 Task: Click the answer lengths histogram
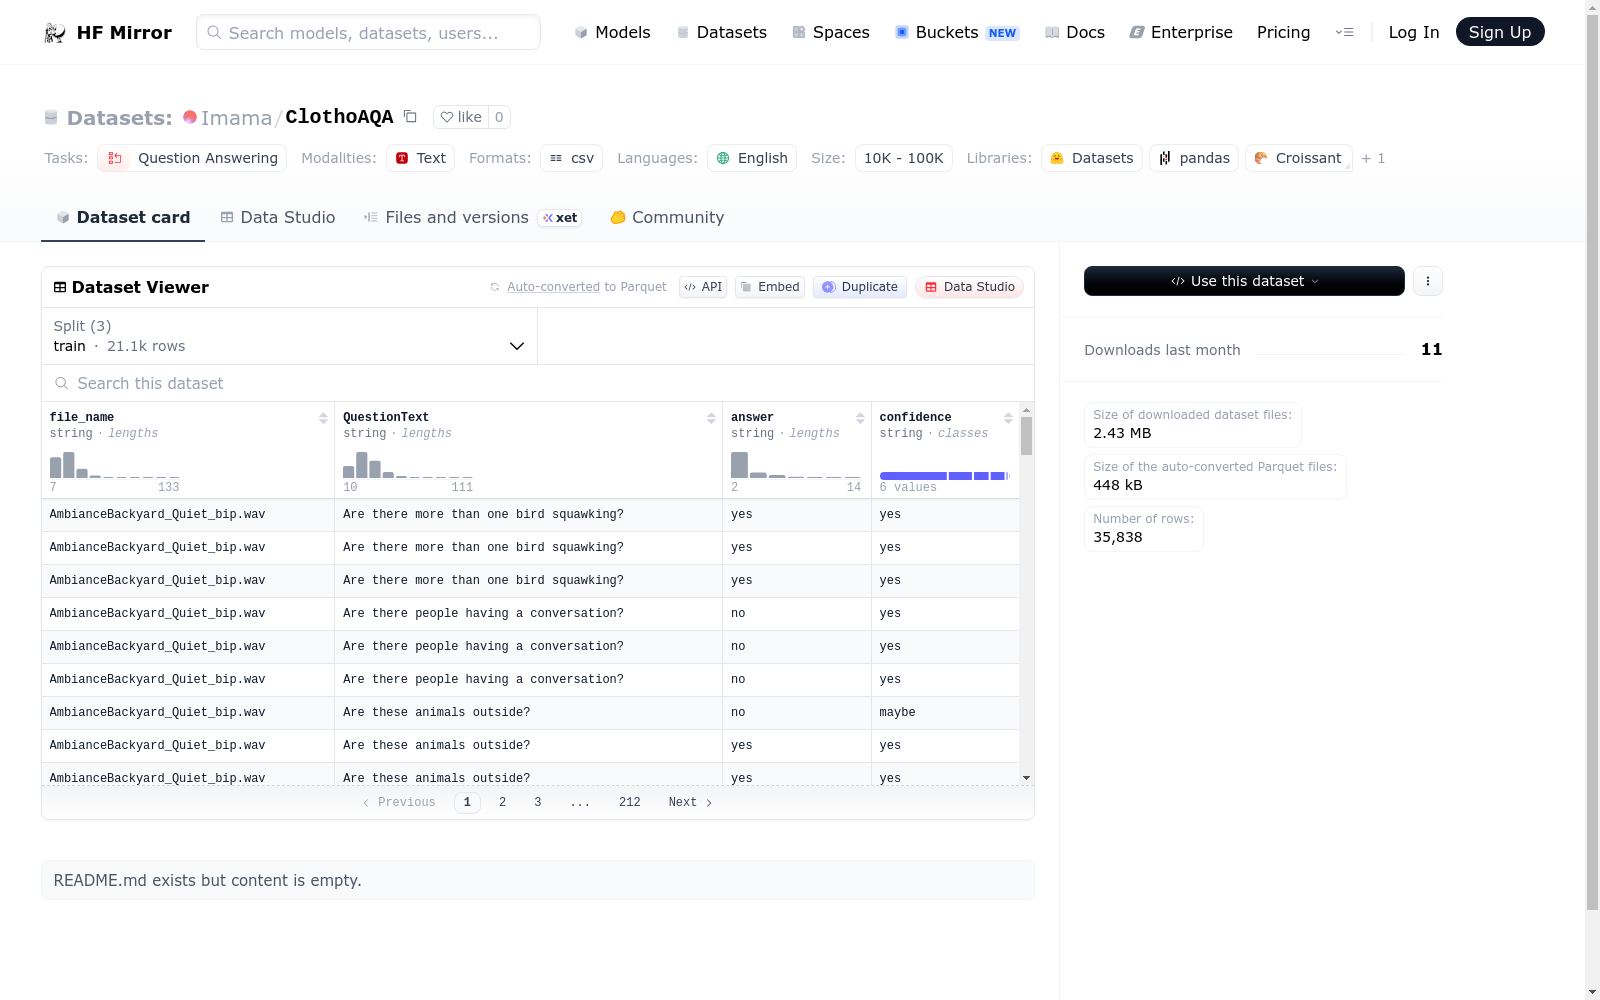(795, 465)
